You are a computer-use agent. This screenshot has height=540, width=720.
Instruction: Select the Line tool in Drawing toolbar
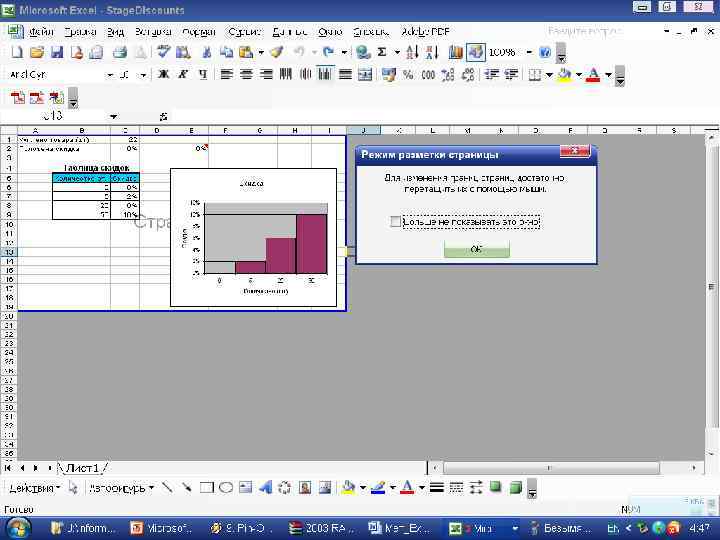click(x=168, y=487)
